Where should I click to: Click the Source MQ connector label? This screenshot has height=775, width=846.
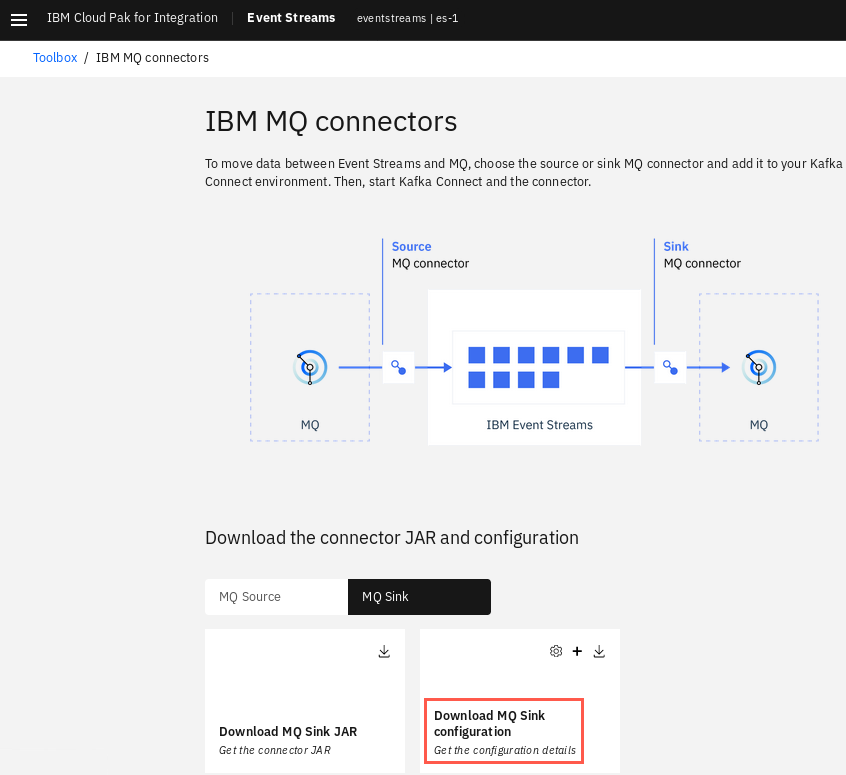(430, 255)
